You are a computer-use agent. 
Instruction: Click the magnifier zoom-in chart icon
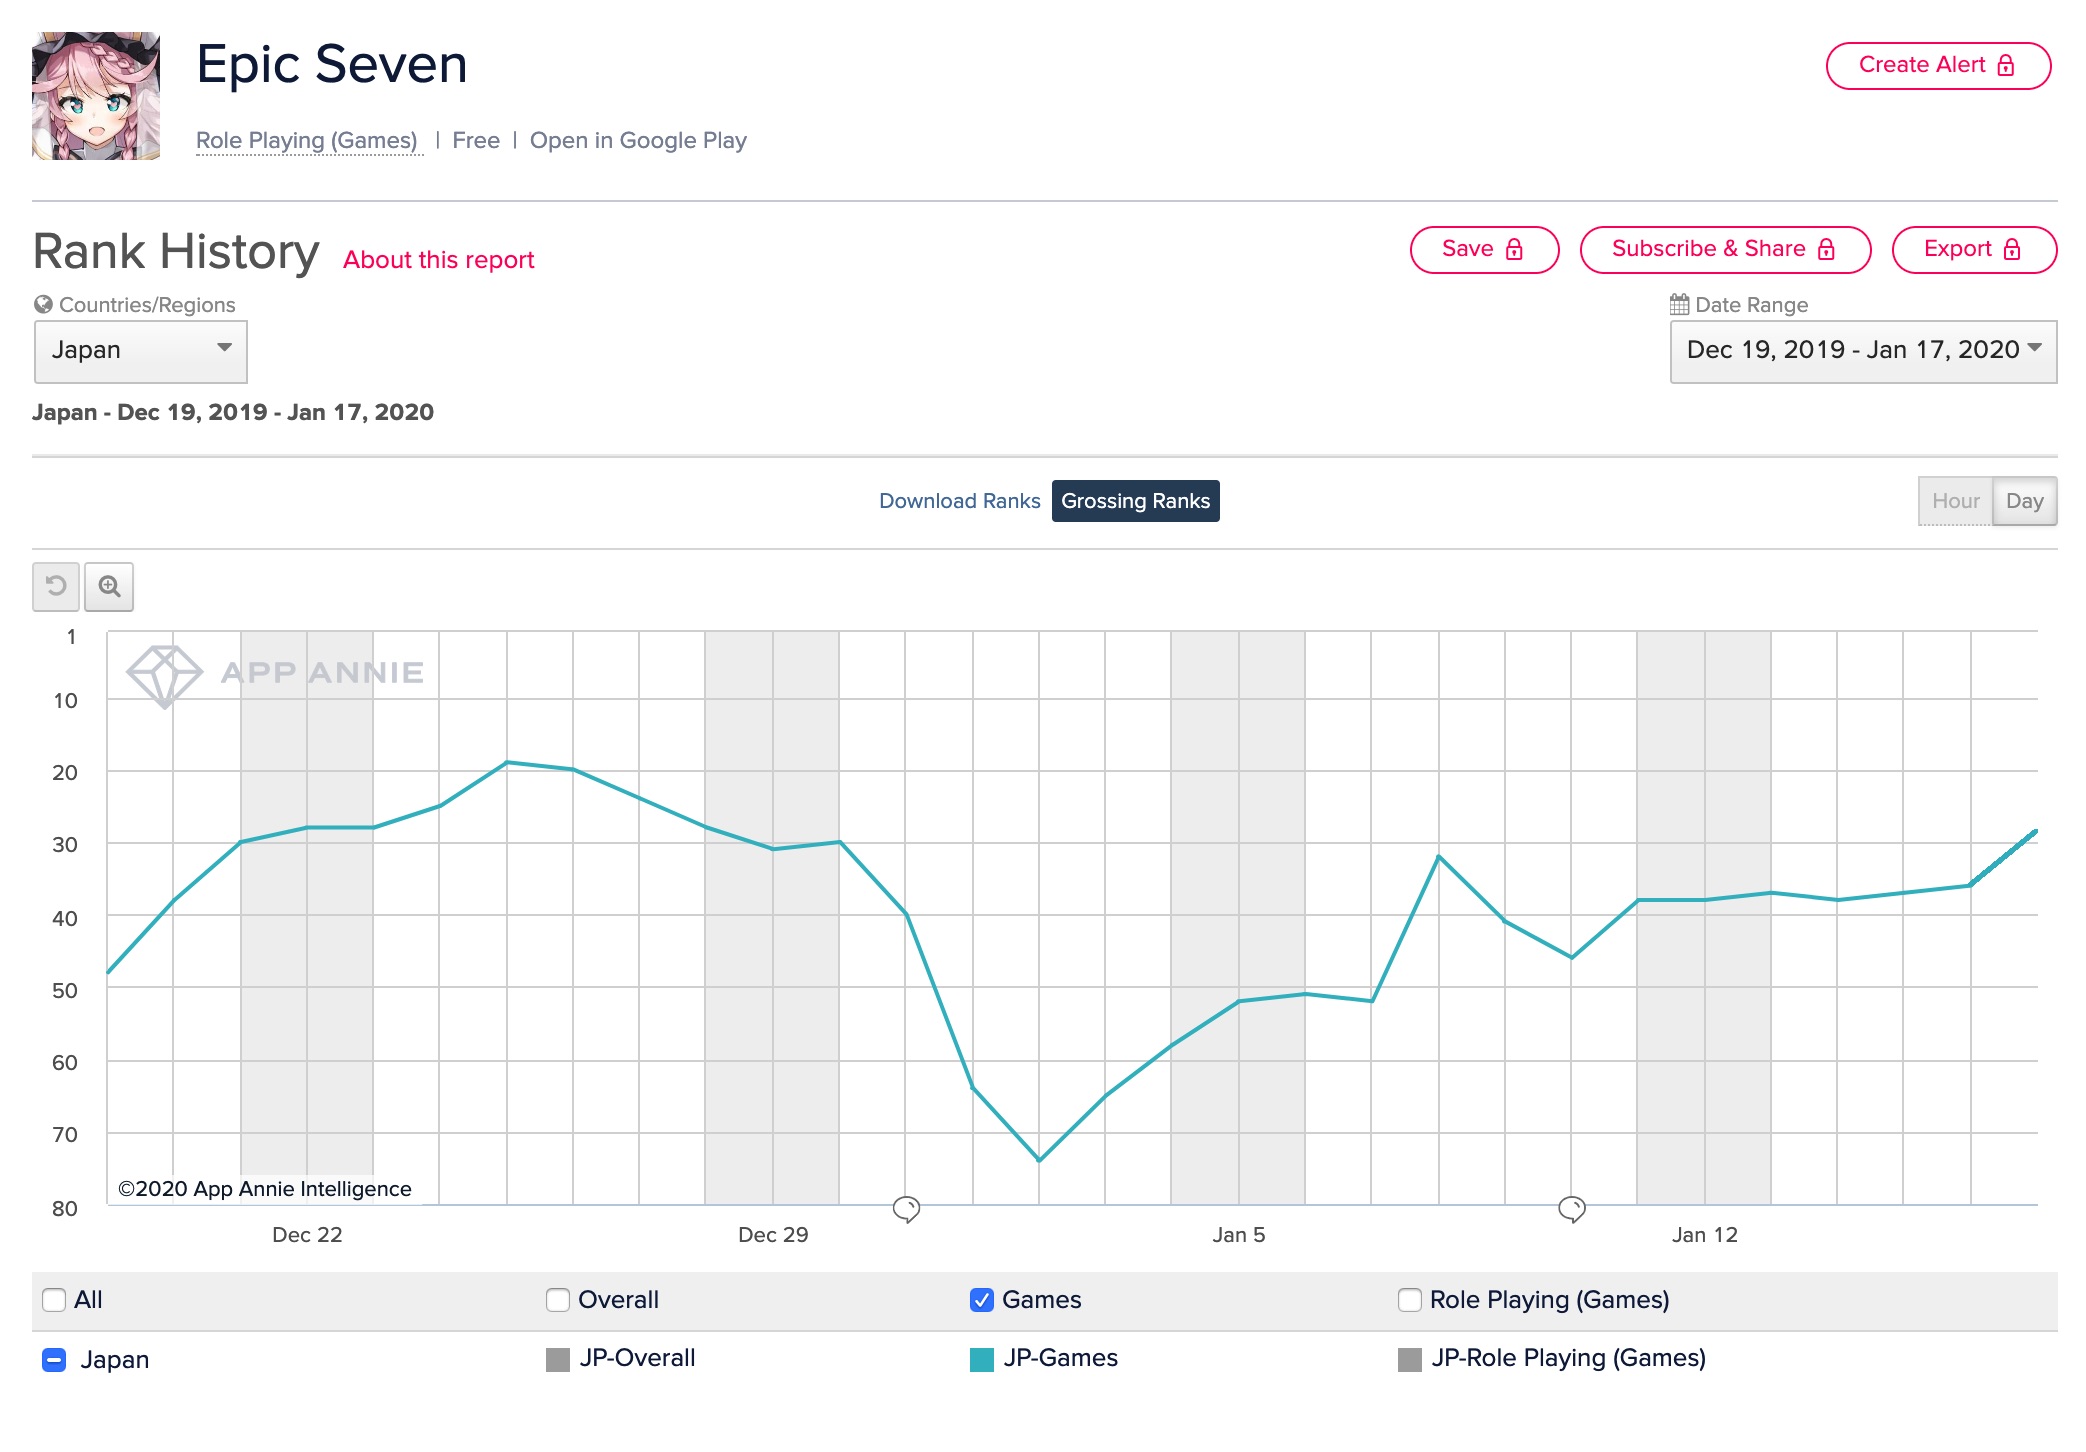tap(109, 586)
